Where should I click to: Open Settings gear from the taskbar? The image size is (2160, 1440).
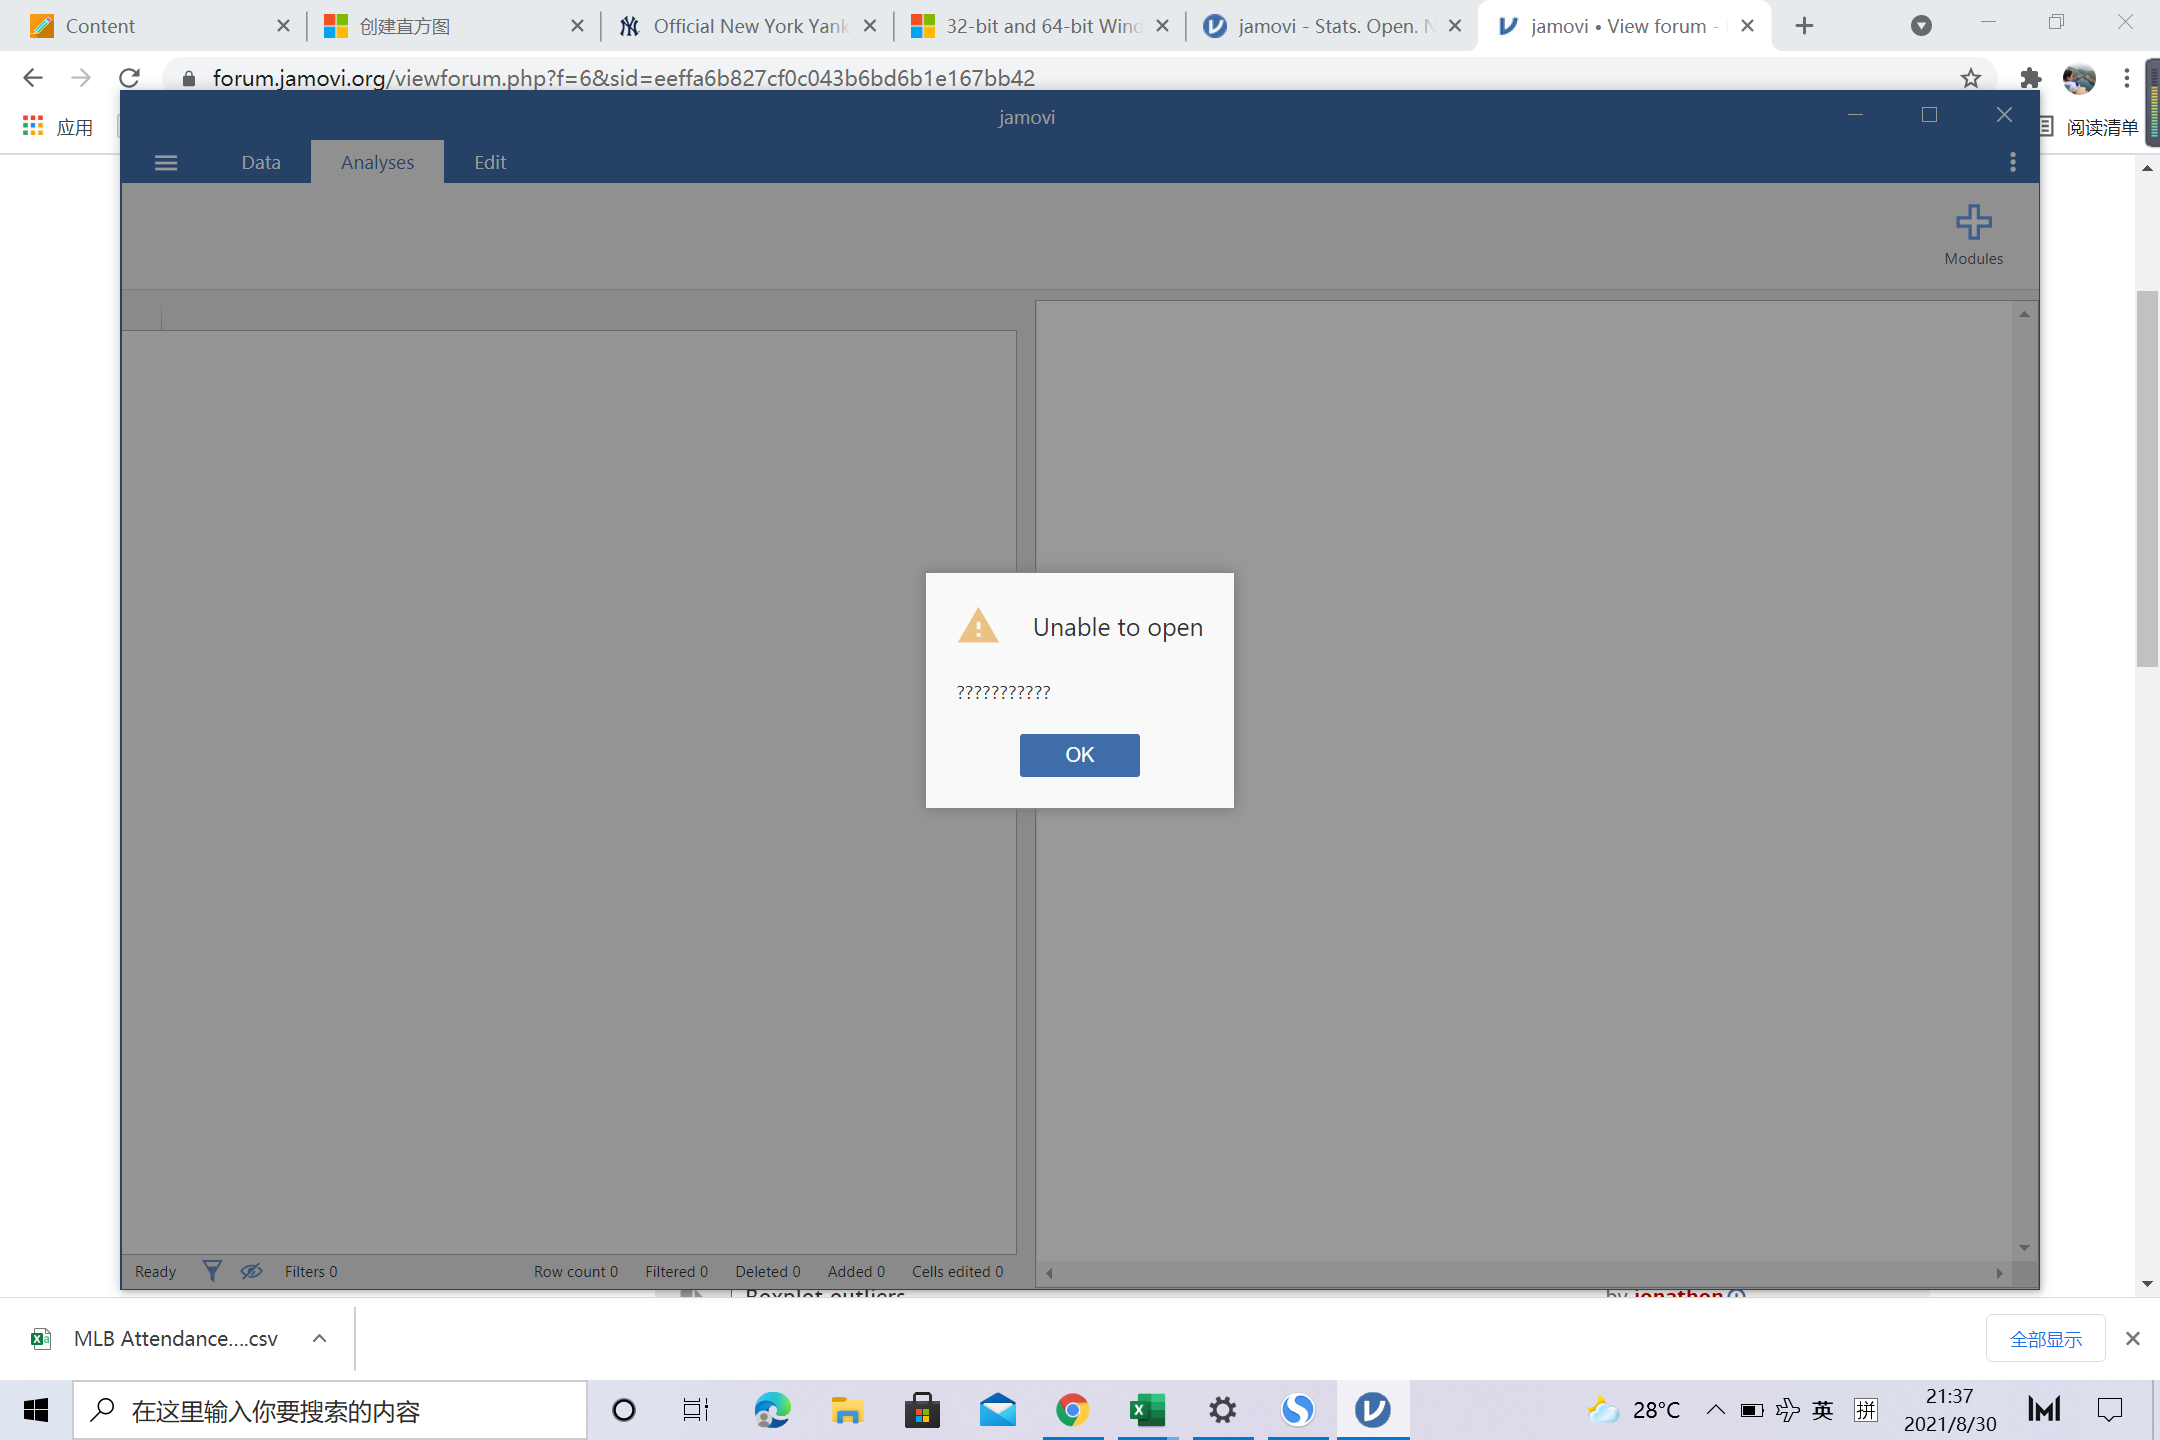pos(1222,1410)
